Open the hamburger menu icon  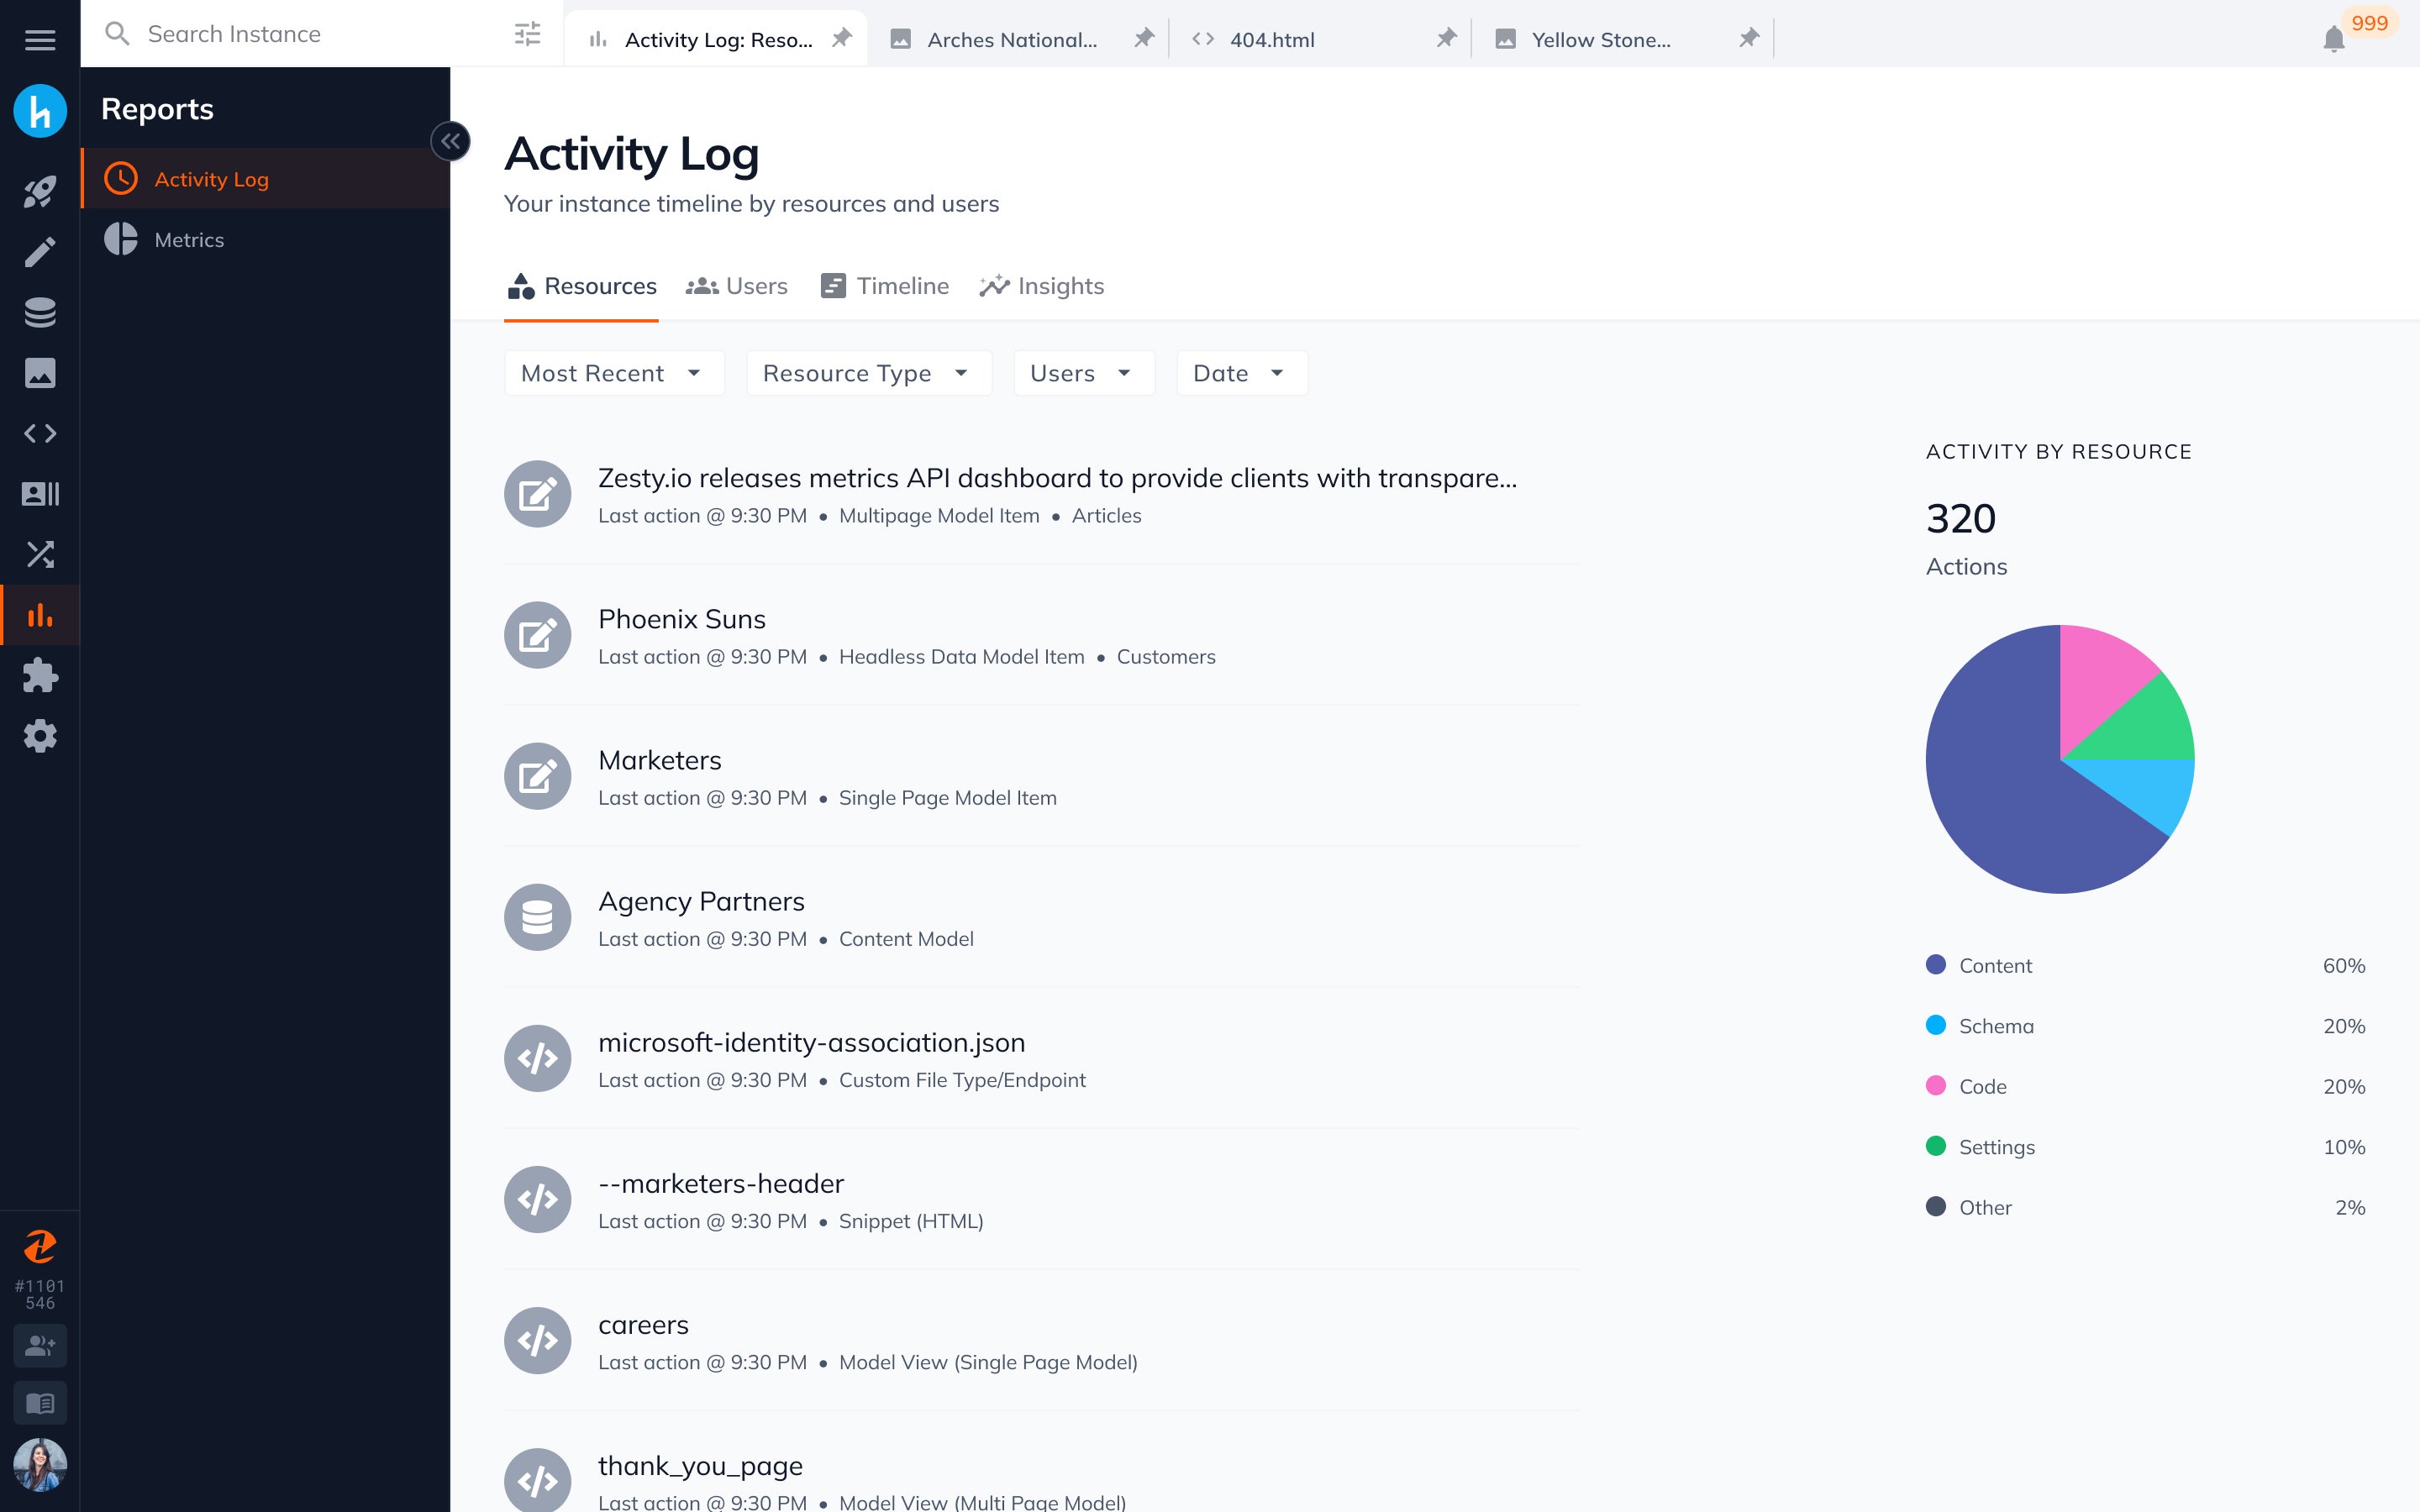click(x=40, y=40)
